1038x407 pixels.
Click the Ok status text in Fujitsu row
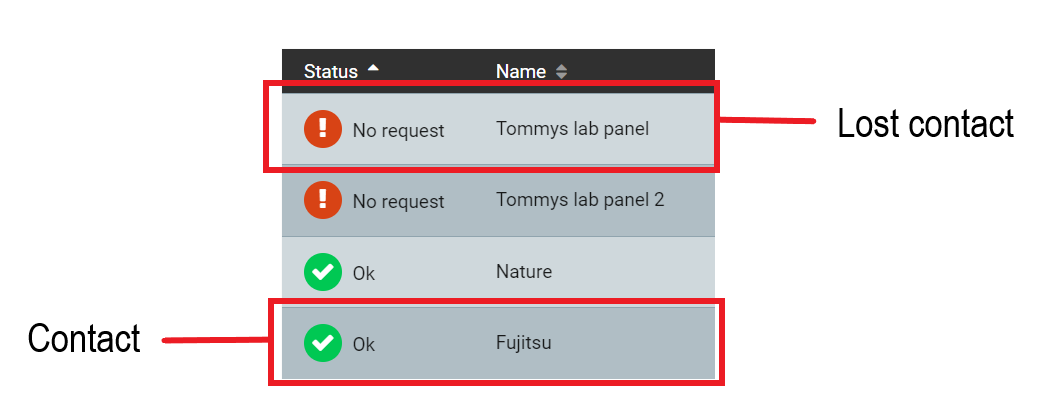pyautogui.click(x=363, y=344)
